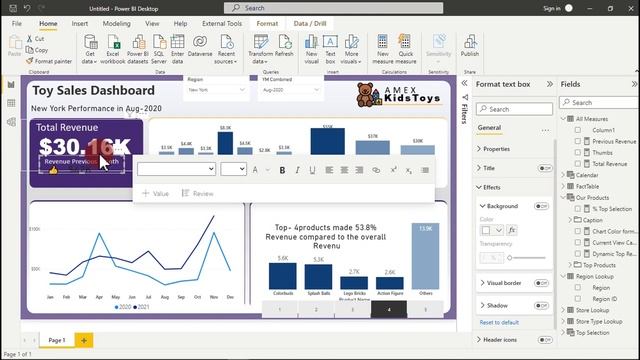Apply subscript formatting
Screen dimensions: 640x360
click(409, 170)
